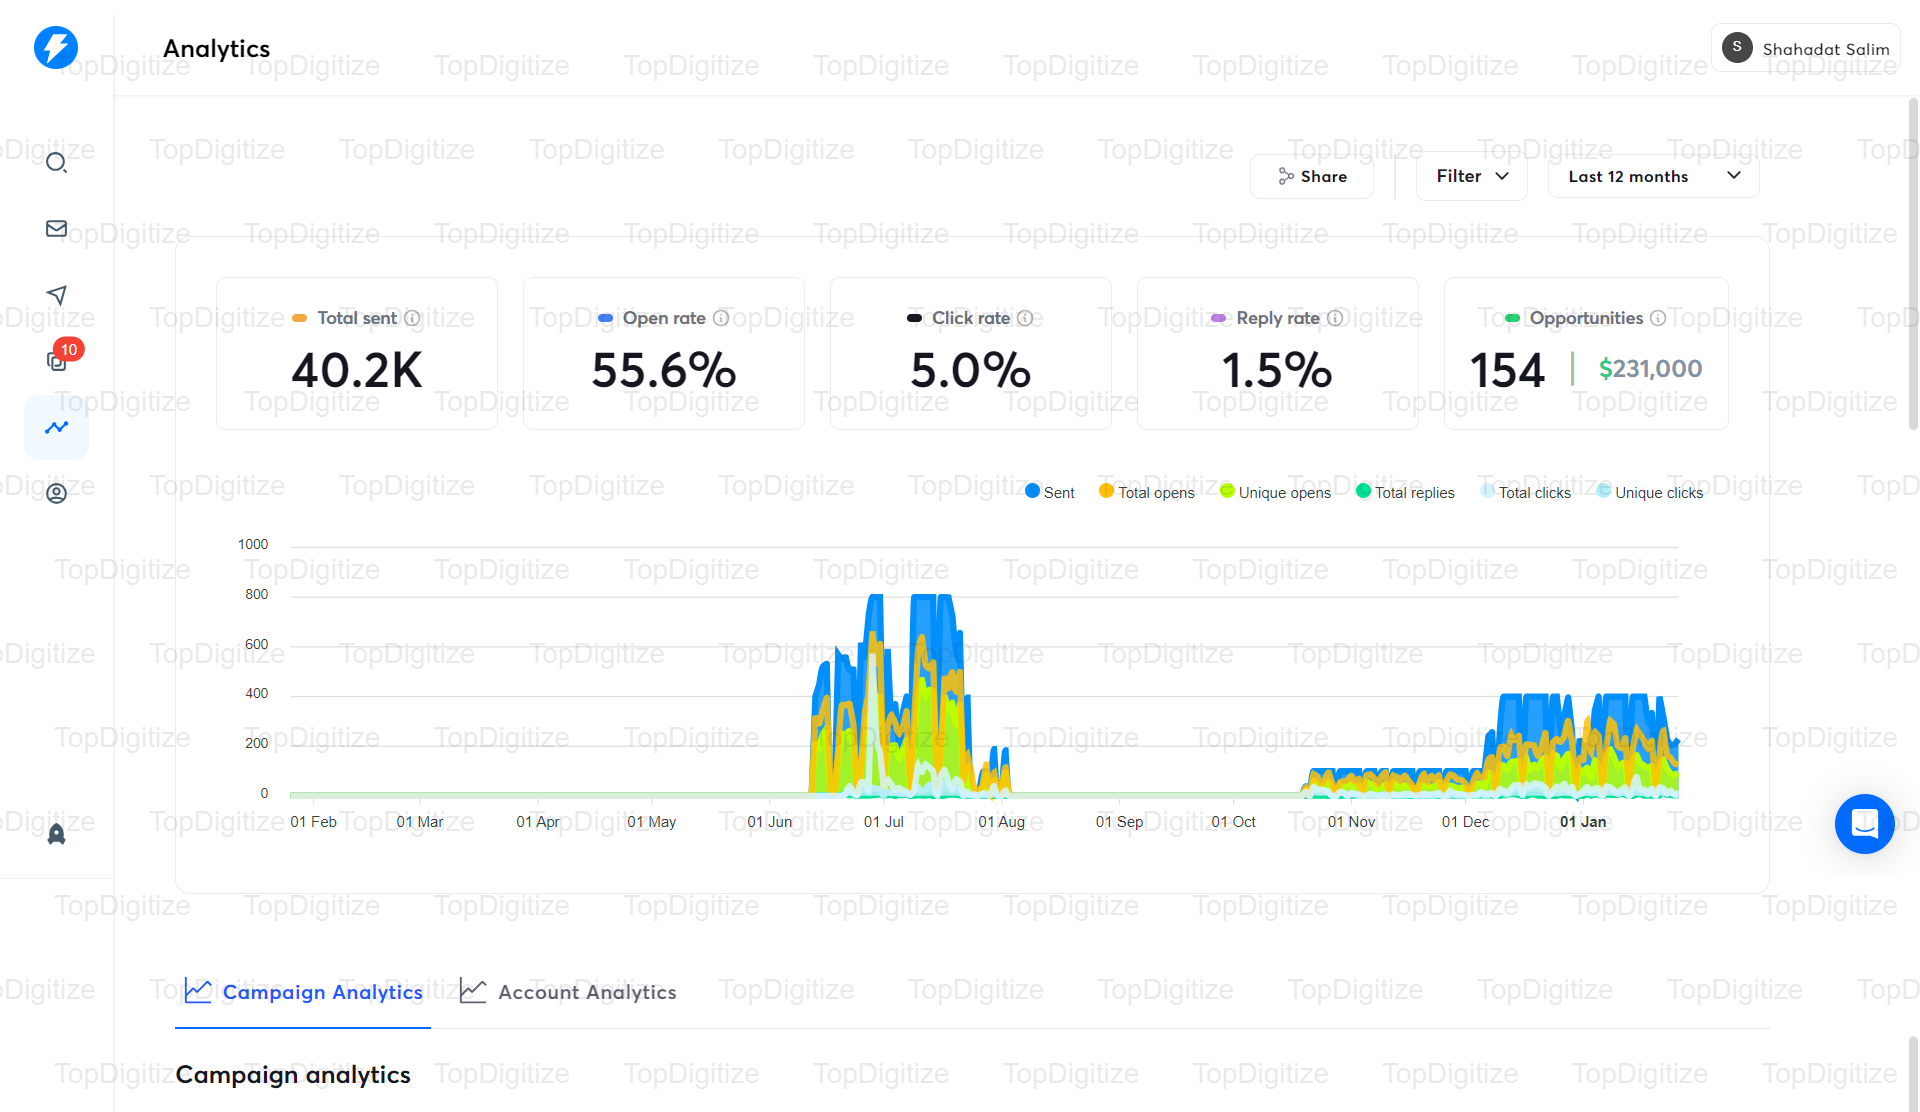
Task: Click the 01 Jan axis label
Action: (1583, 822)
